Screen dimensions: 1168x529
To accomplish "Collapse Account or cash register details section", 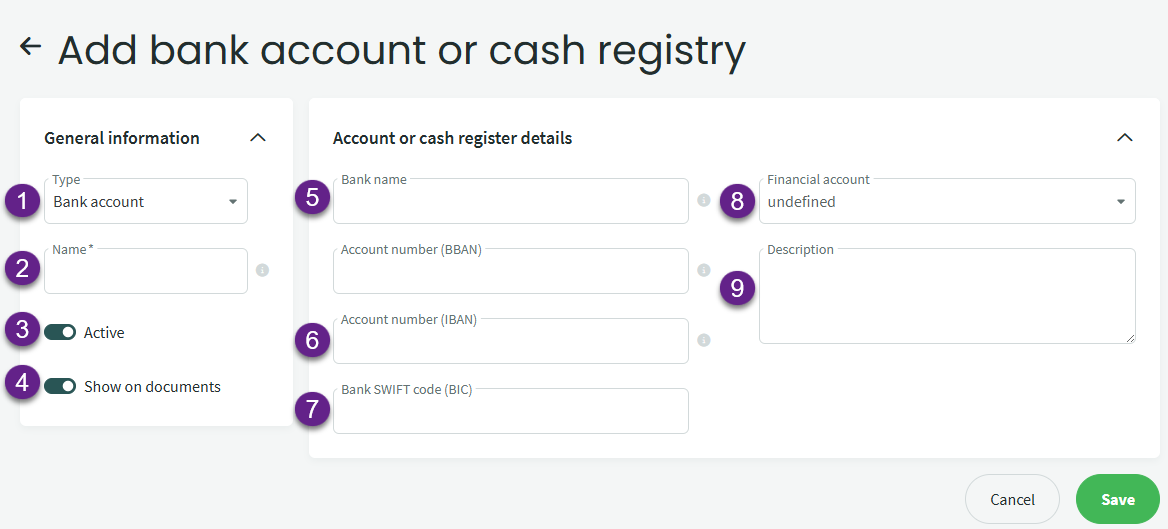I will click(1124, 137).
